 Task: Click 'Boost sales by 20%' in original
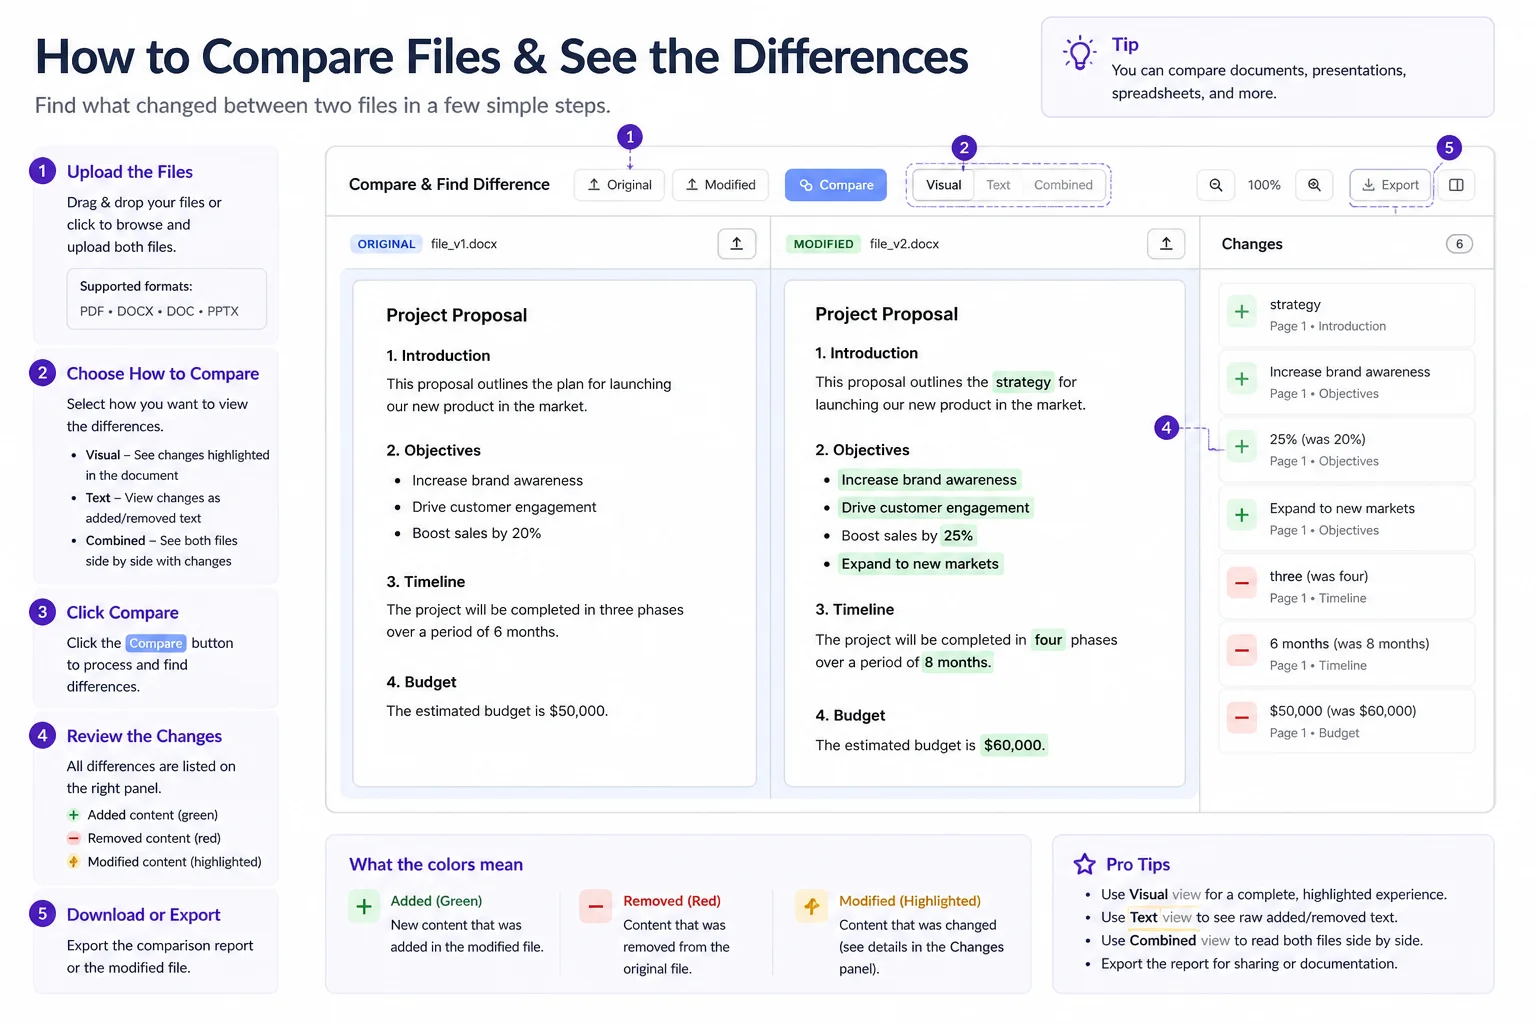pos(476,534)
